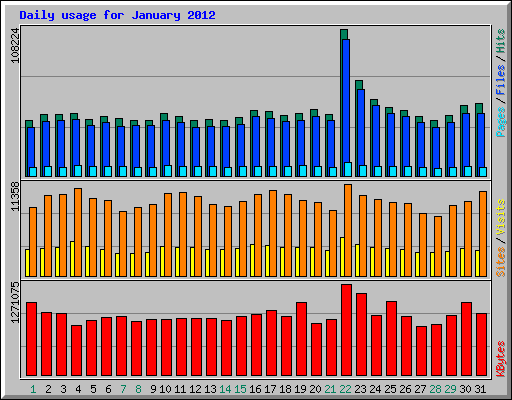The width and height of the screenshot is (512, 400).
Task: Click day 7 on the date axis
Action: (x=123, y=389)
